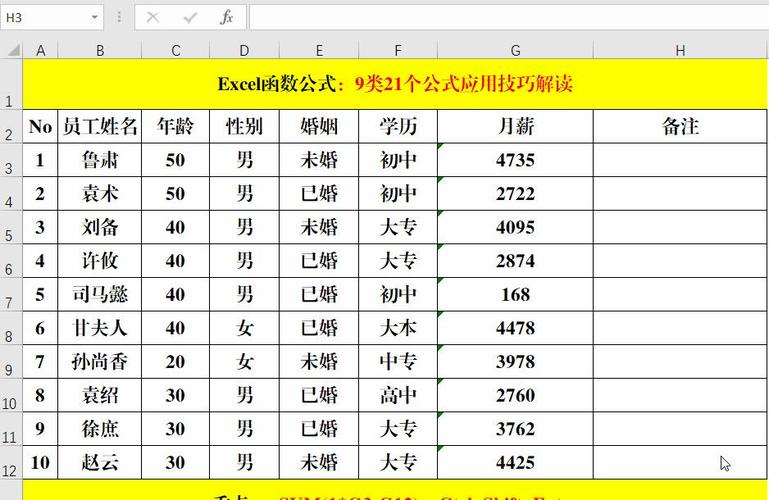Select column B header

(x=100, y=50)
